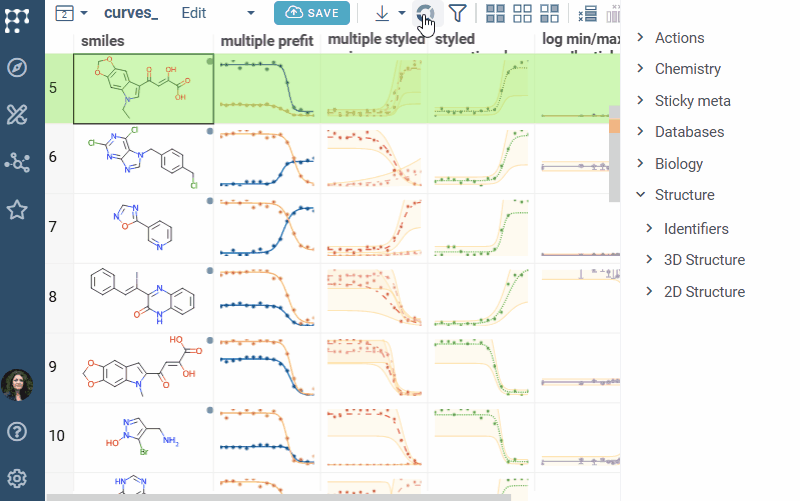Click multiple prefit curve in row 6
Screen dimensions: 800x501
click(x=267, y=158)
